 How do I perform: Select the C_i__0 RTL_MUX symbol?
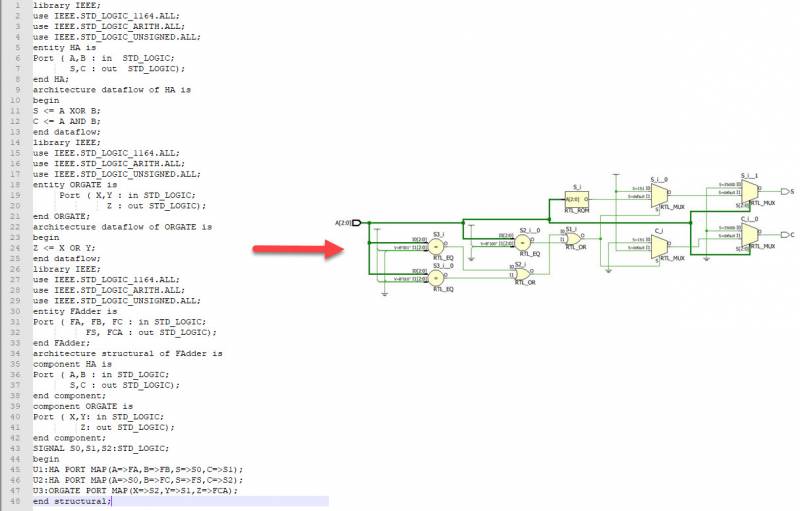click(747, 233)
